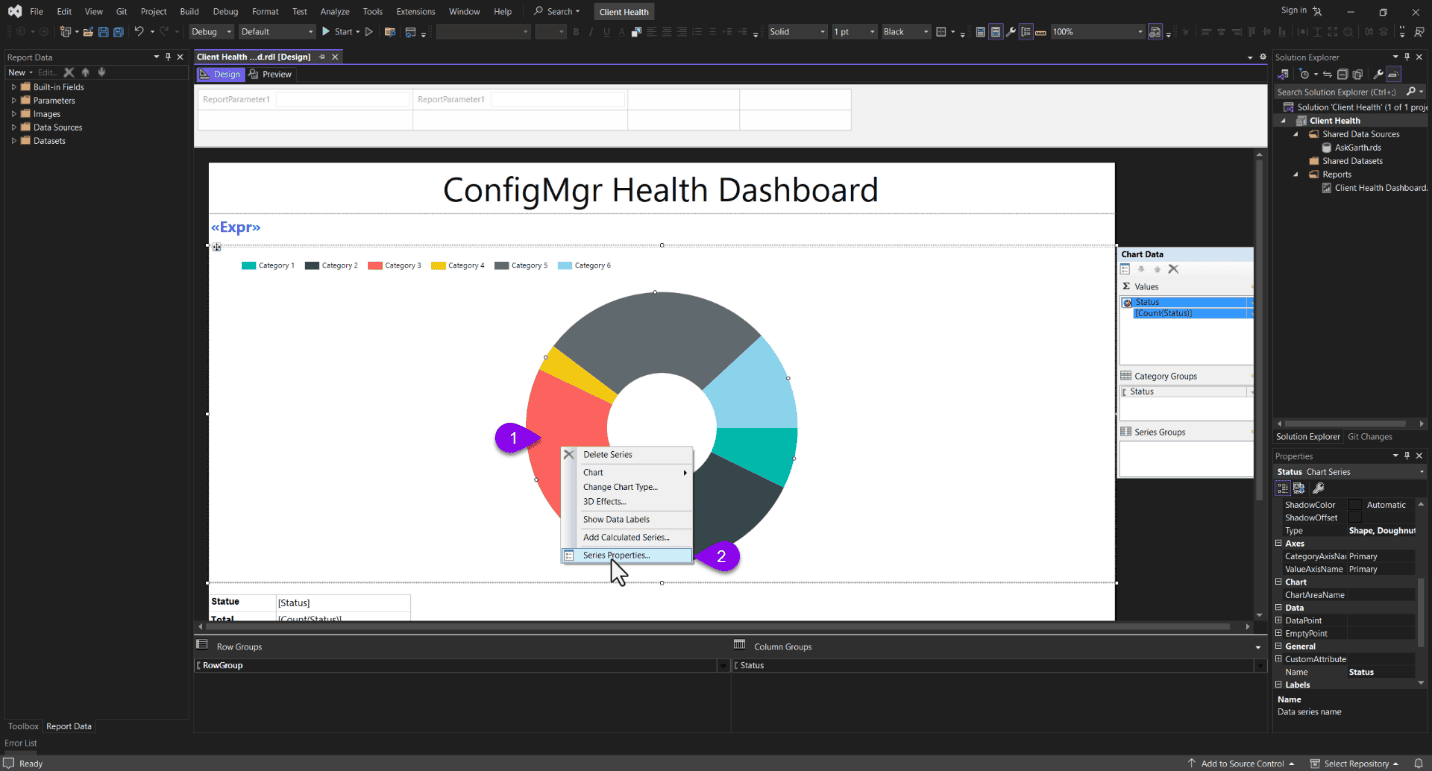
Task: Click the Italic formatting icon
Action: pyautogui.click(x=592, y=32)
